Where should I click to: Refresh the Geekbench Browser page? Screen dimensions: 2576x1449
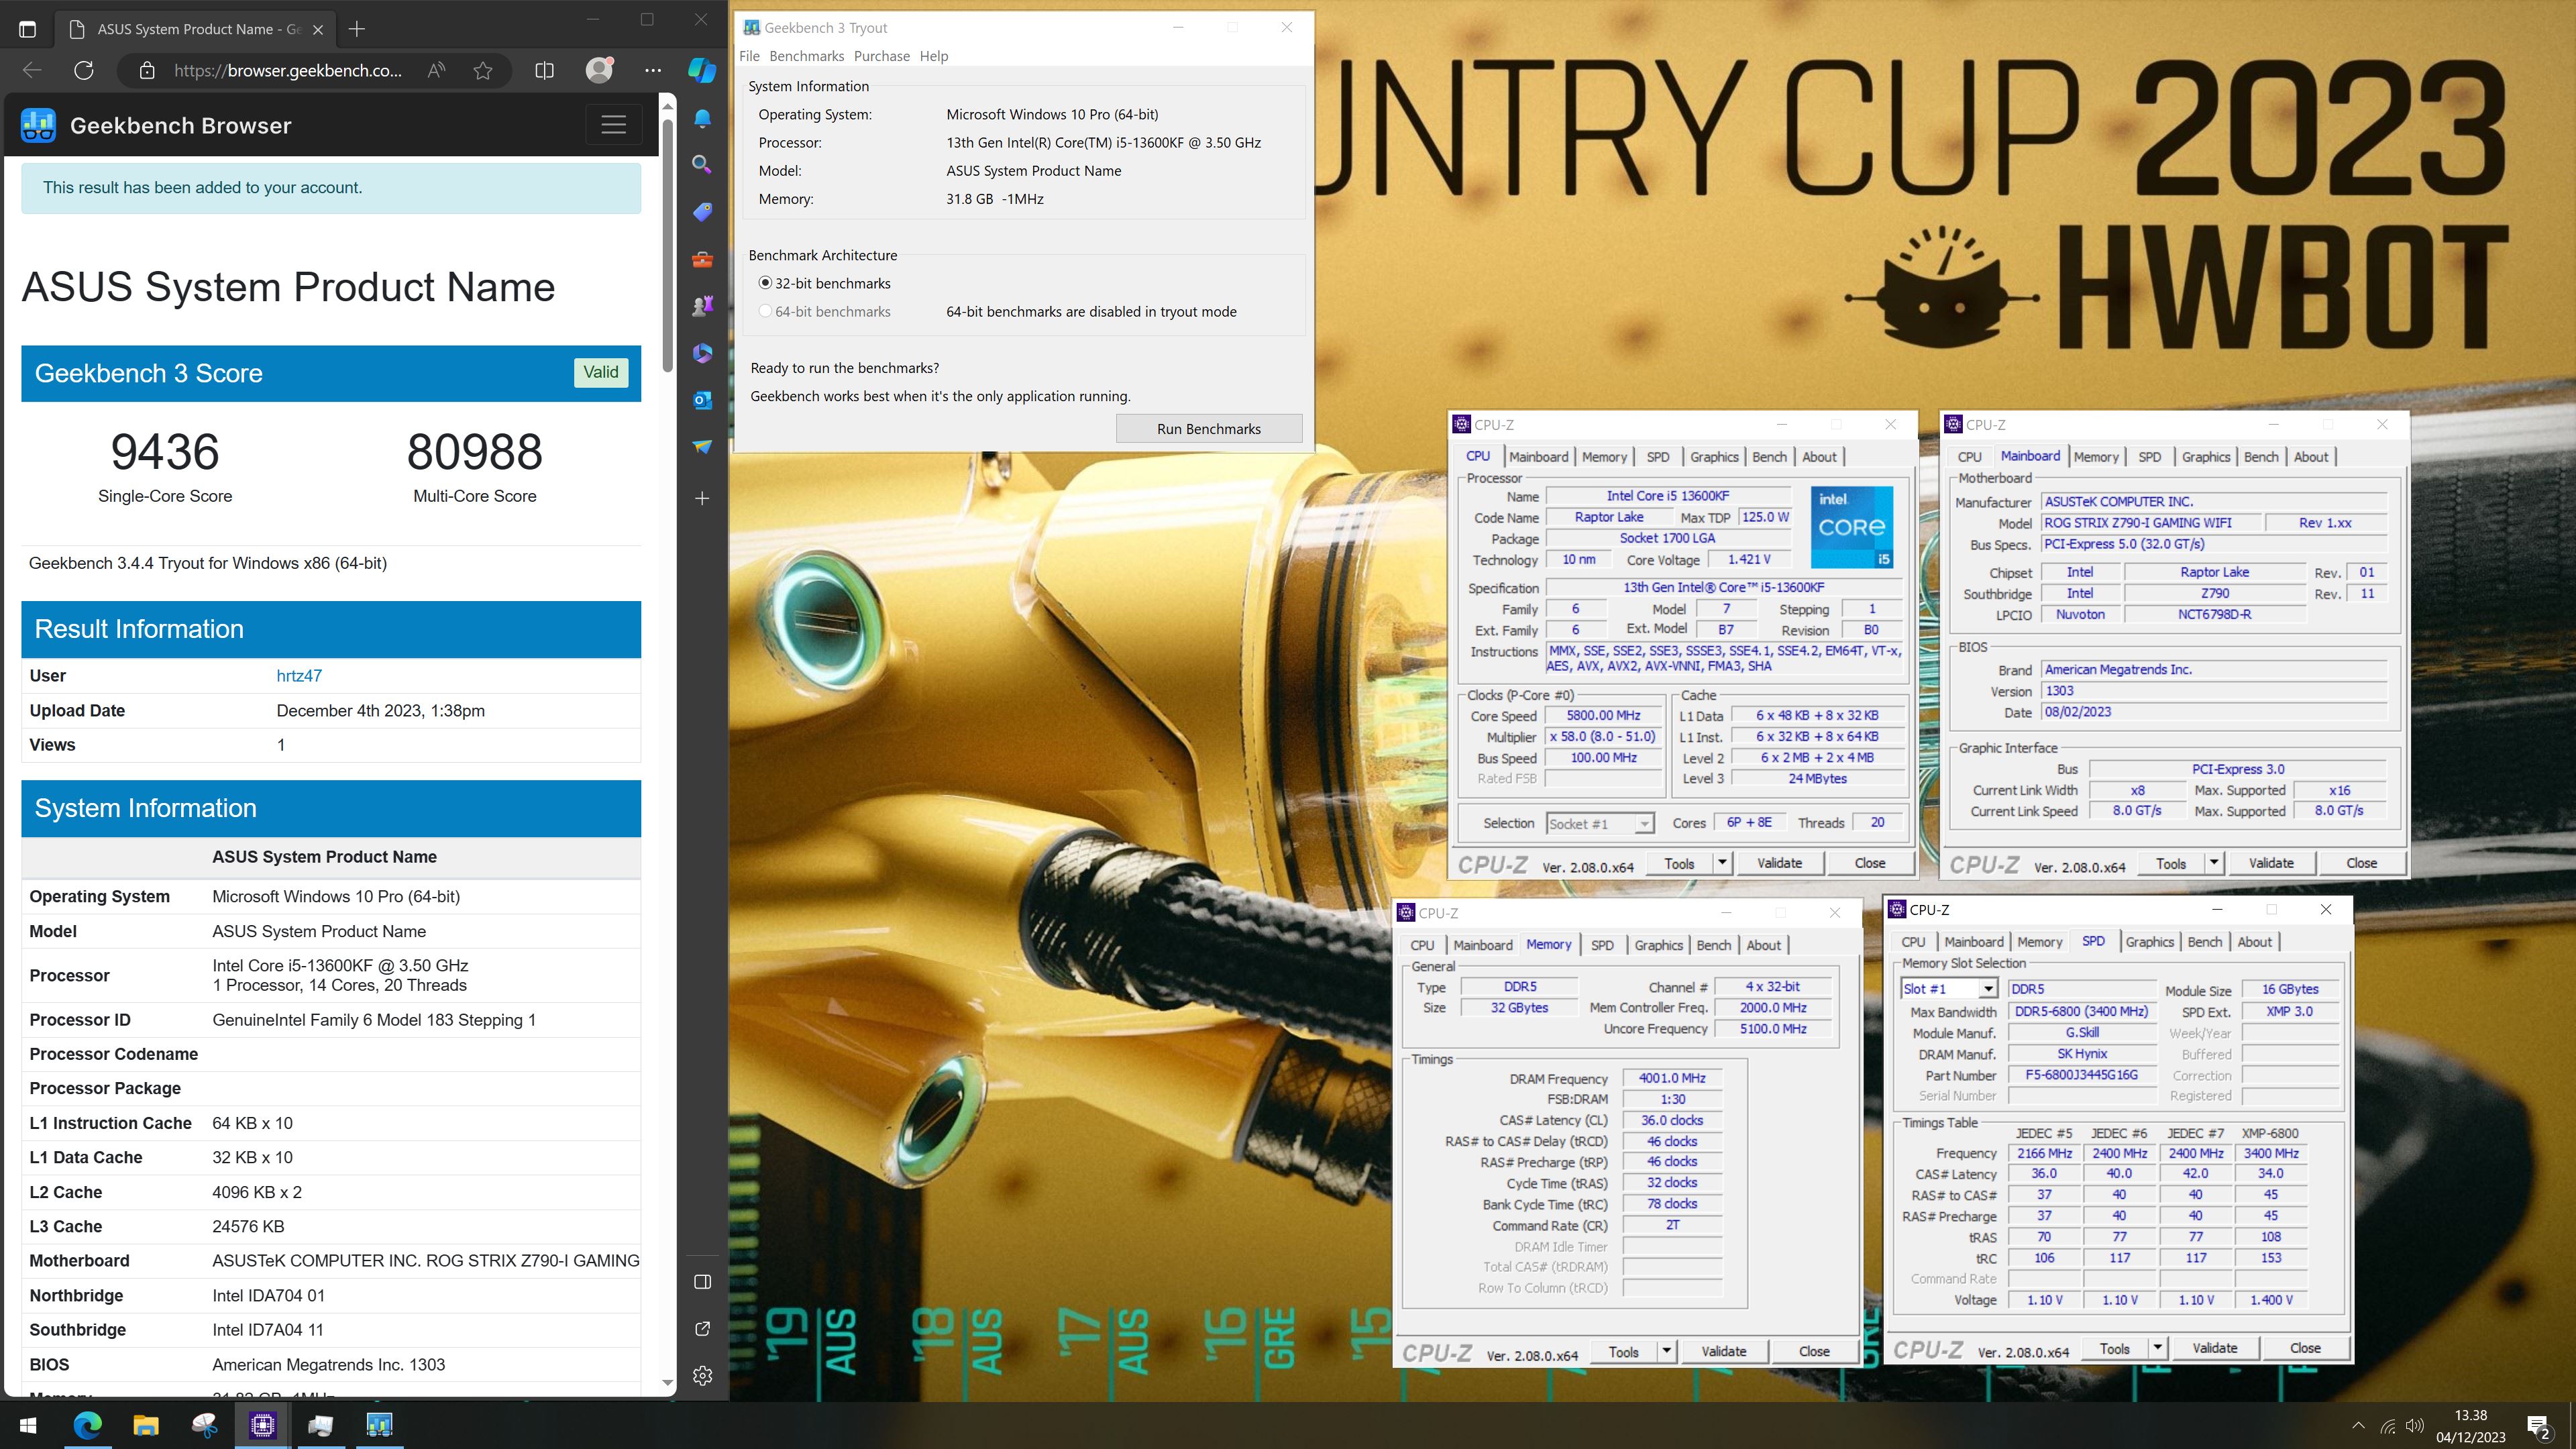point(84,70)
